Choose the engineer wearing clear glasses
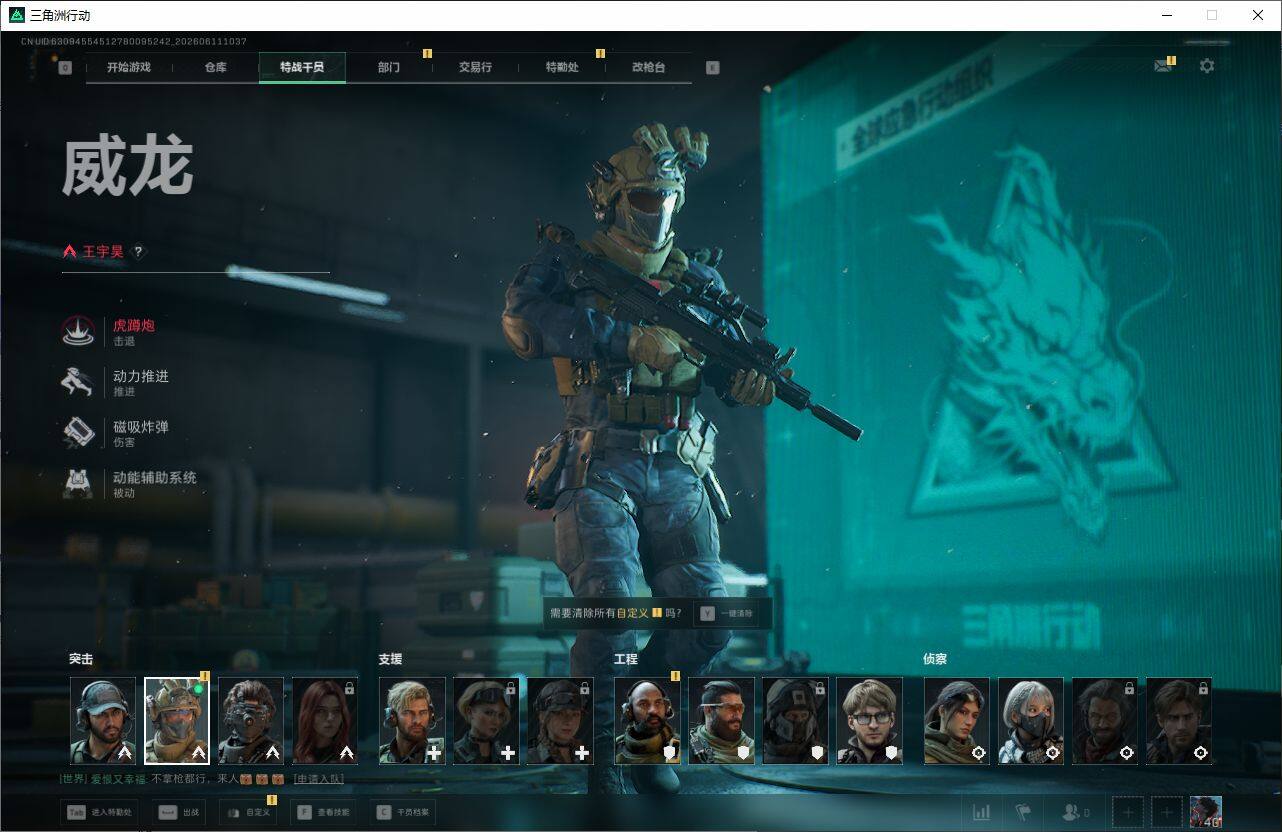Screen dimensions: 1282x832 point(869,721)
